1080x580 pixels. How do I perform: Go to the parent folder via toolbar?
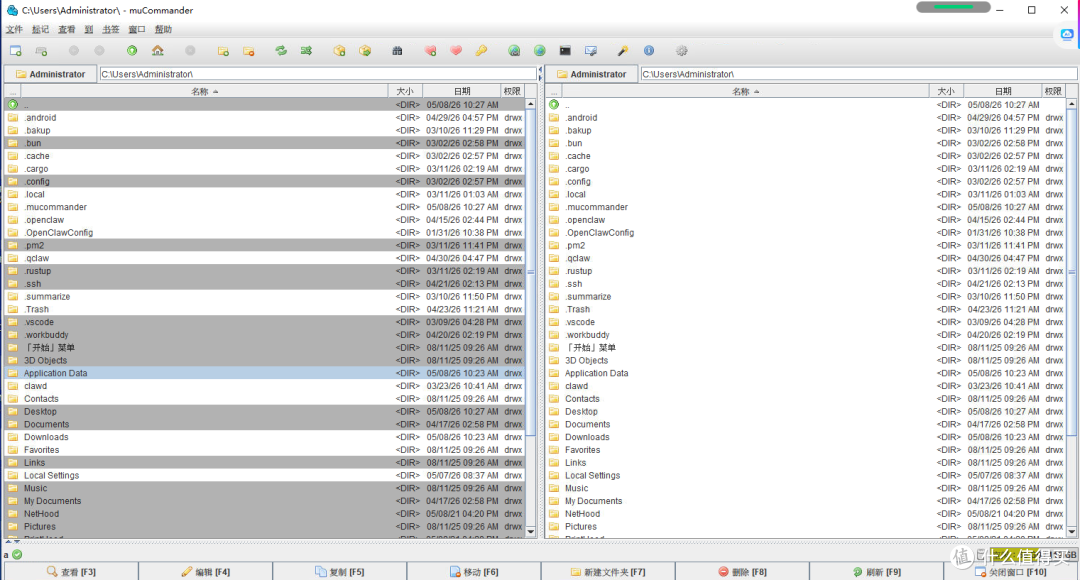pos(132,51)
